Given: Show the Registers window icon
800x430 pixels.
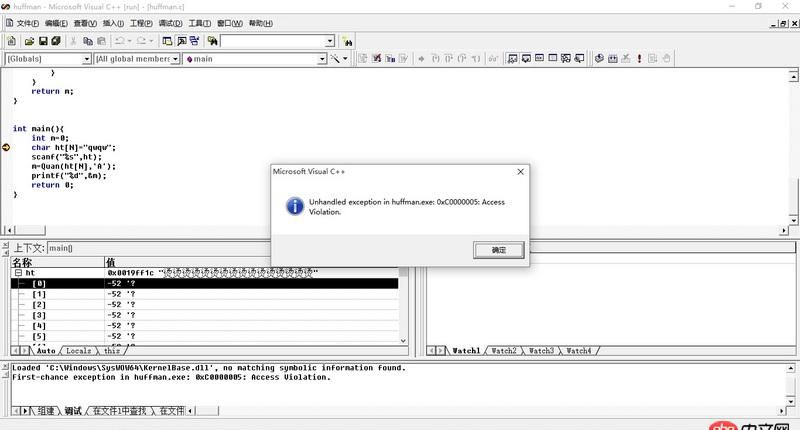Looking at the screenshot, I should (539, 59).
